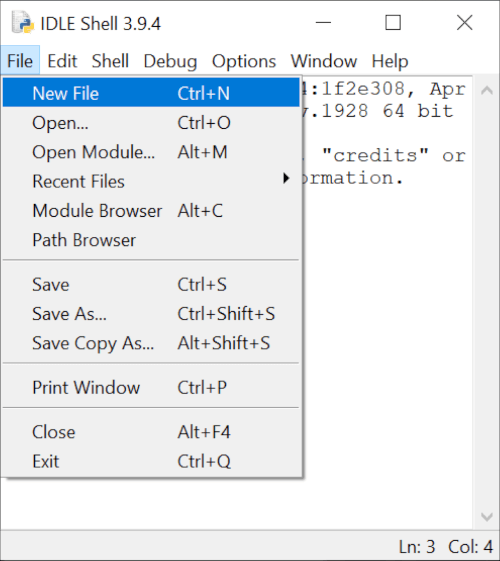The height and width of the screenshot is (561, 500).
Task: Expand the Recent Files submenu arrow
Action: pos(286,178)
